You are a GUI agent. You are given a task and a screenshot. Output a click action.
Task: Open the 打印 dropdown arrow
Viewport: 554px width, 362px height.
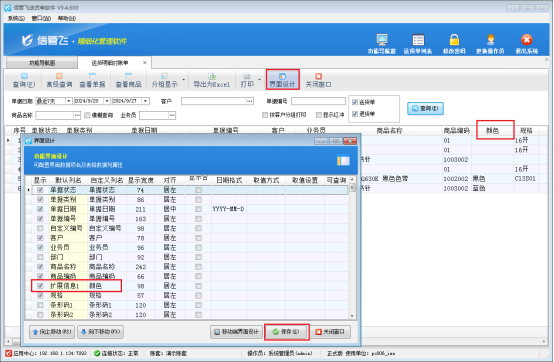(259, 80)
